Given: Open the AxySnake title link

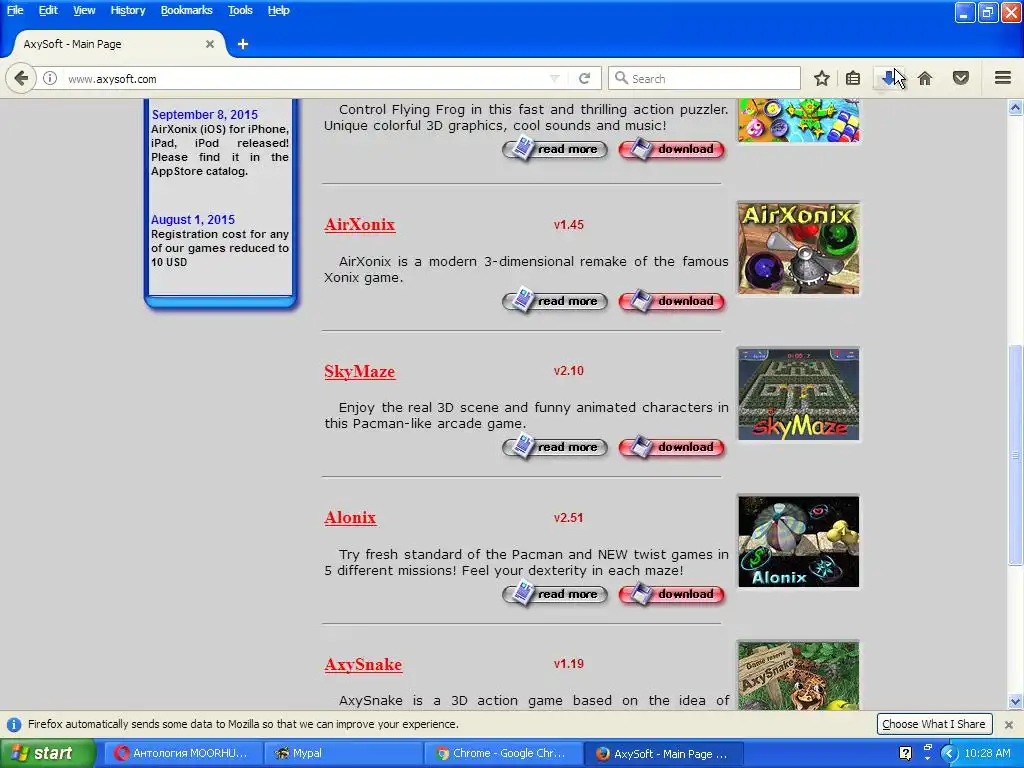Looking at the screenshot, I should (x=363, y=665).
